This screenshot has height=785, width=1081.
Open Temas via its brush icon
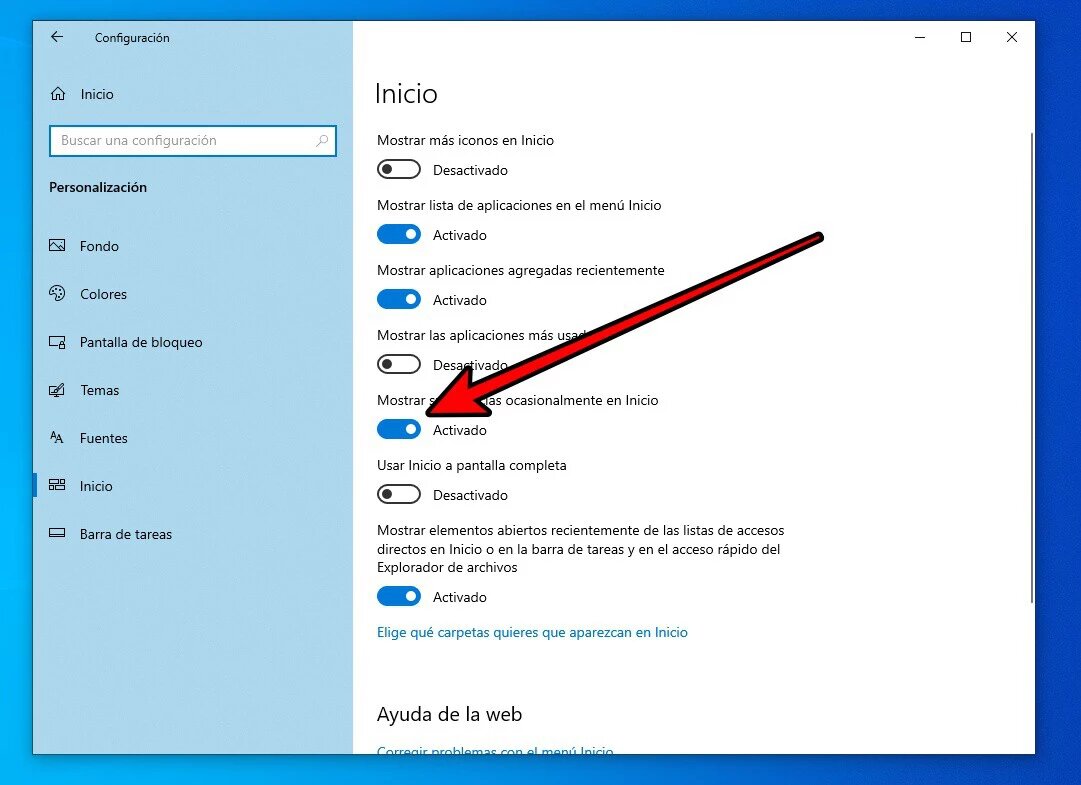click(58, 390)
